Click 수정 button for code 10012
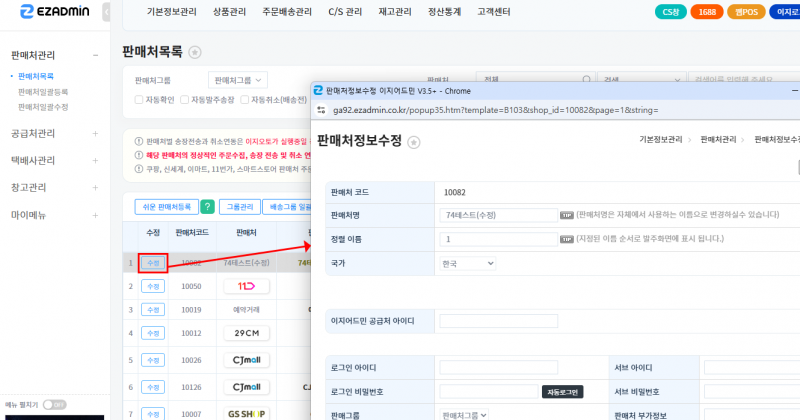Image resolution: width=800 pixels, height=420 pixels. [153, 333]
